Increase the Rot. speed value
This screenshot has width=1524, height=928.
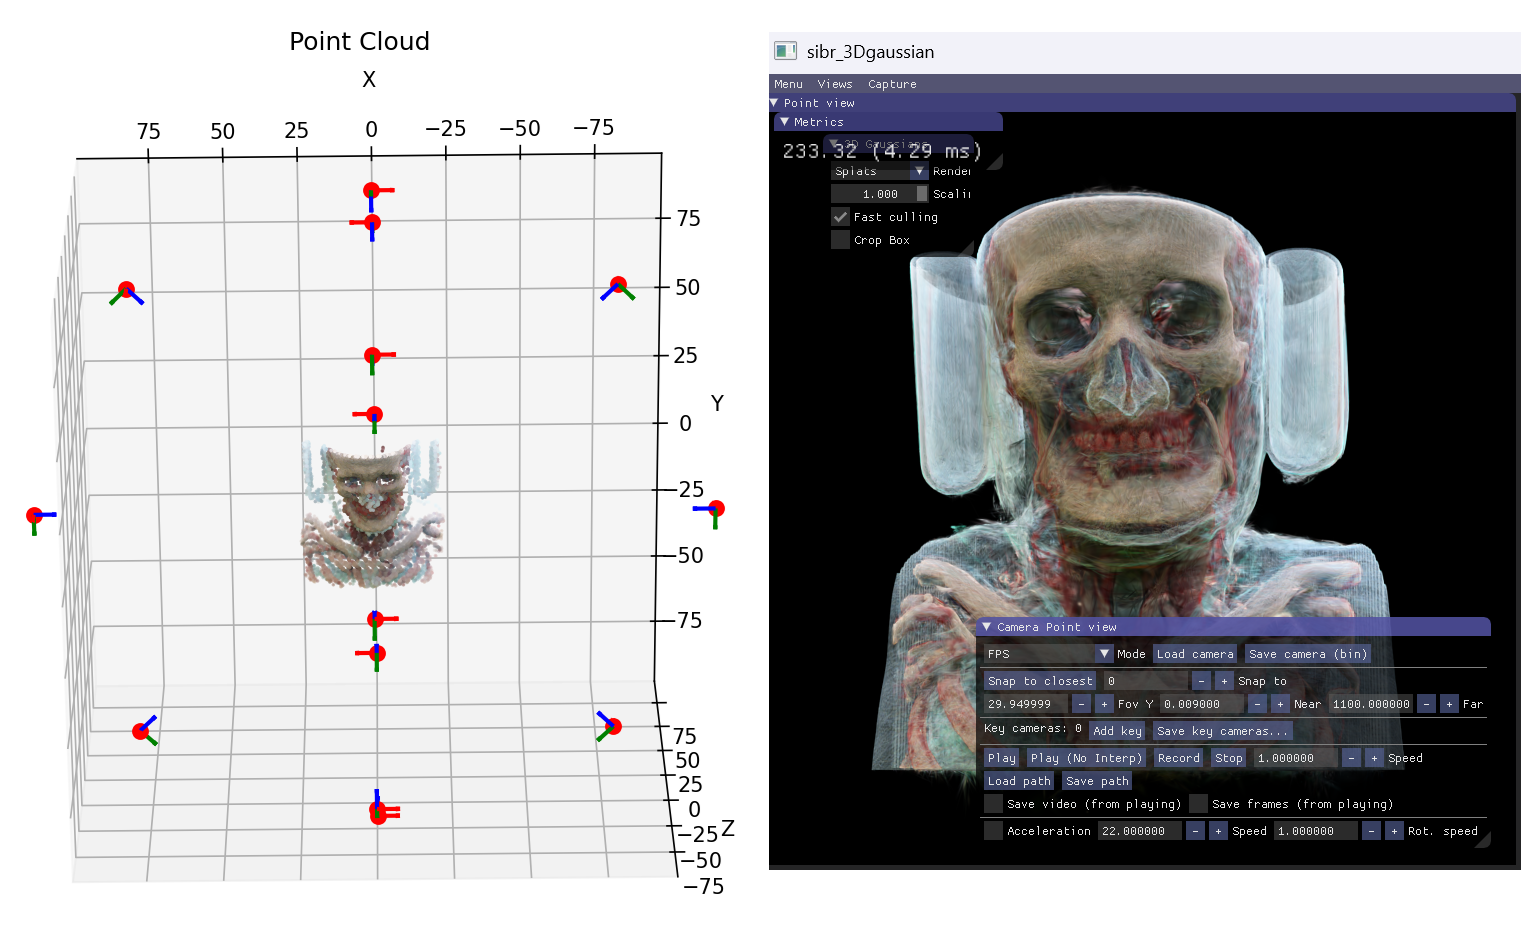[1394, 831]
